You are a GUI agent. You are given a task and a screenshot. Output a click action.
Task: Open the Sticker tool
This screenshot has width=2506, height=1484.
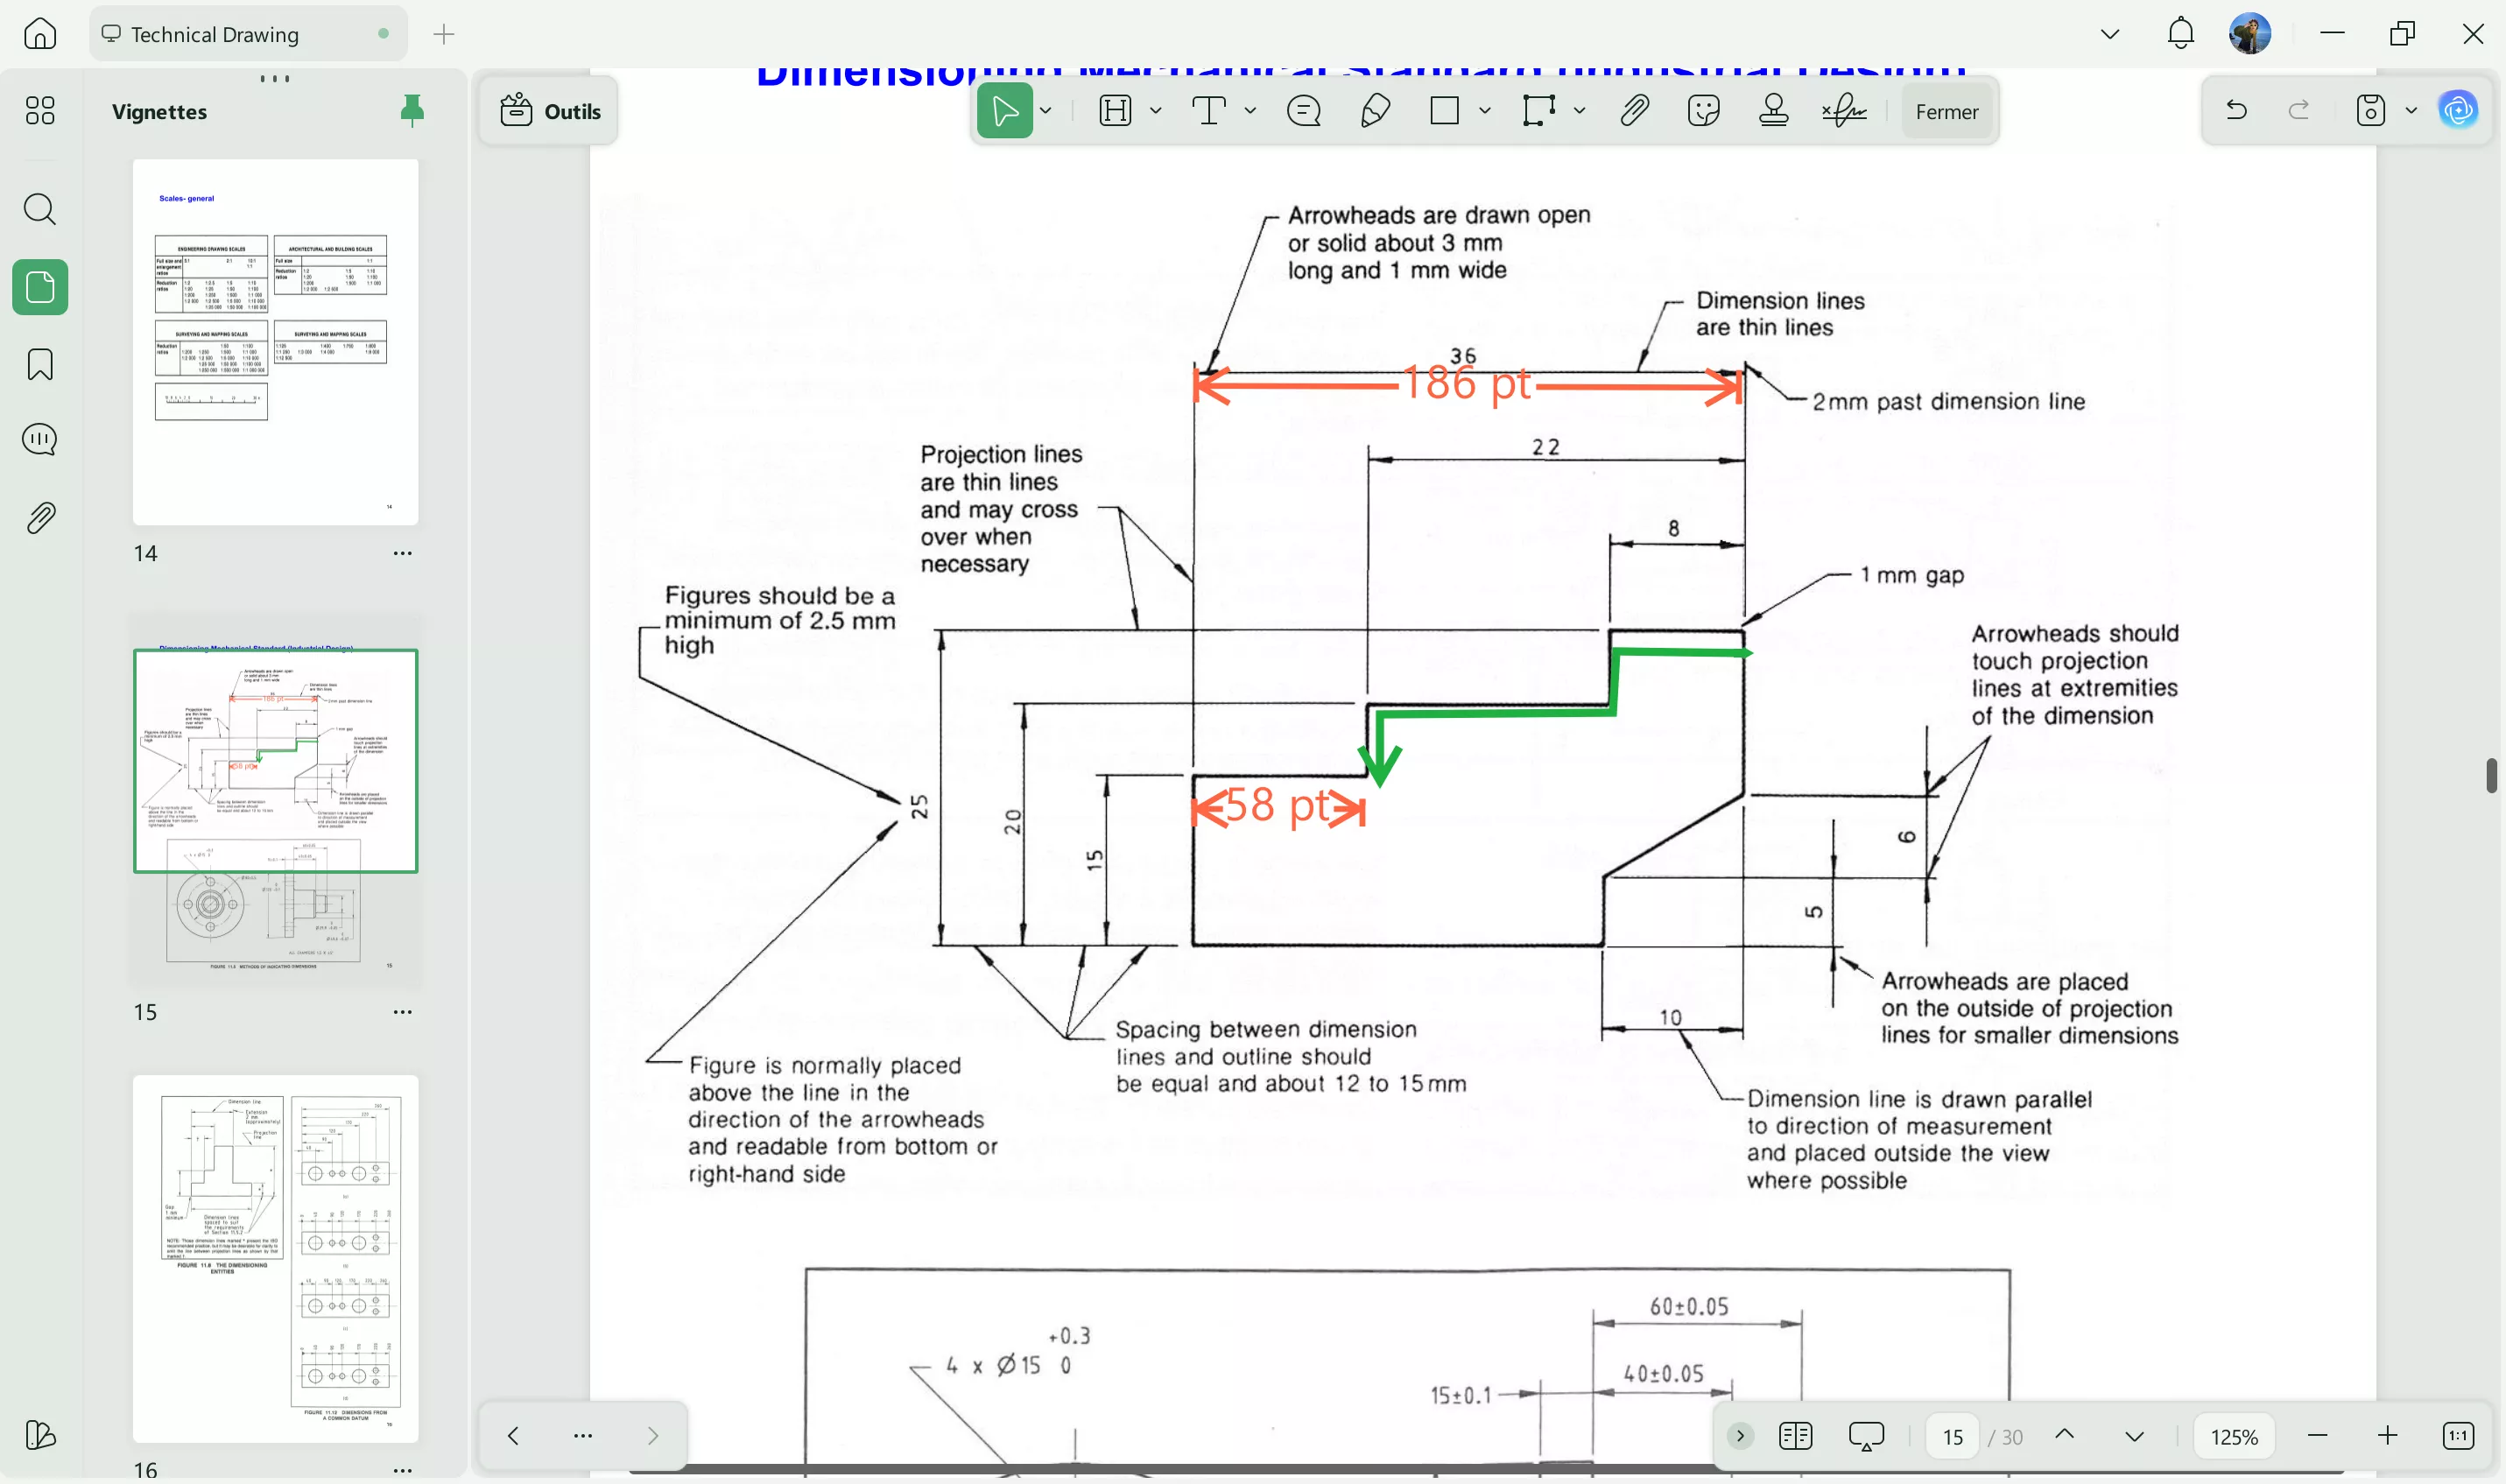tap(1702, 110)
